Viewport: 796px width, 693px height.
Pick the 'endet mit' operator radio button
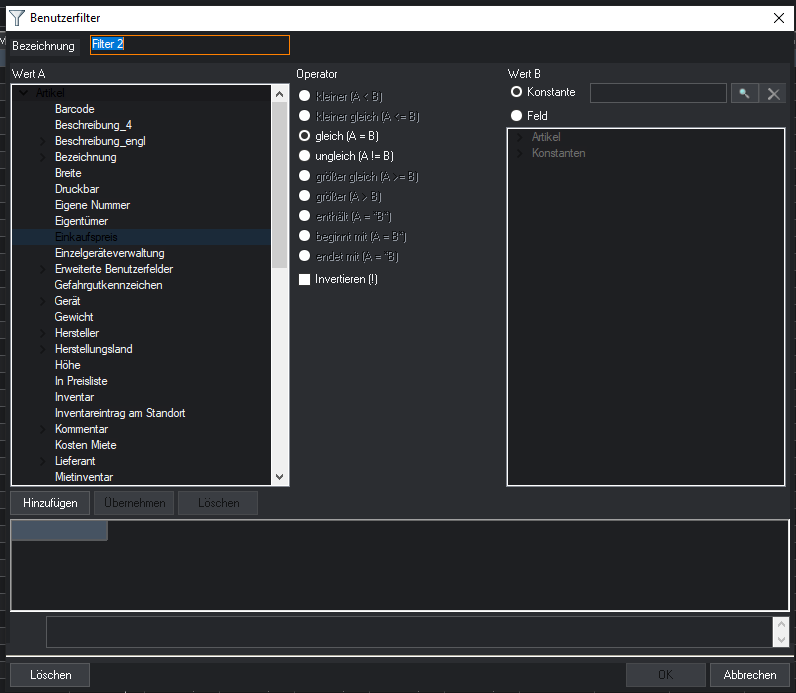tap(305, 256)
